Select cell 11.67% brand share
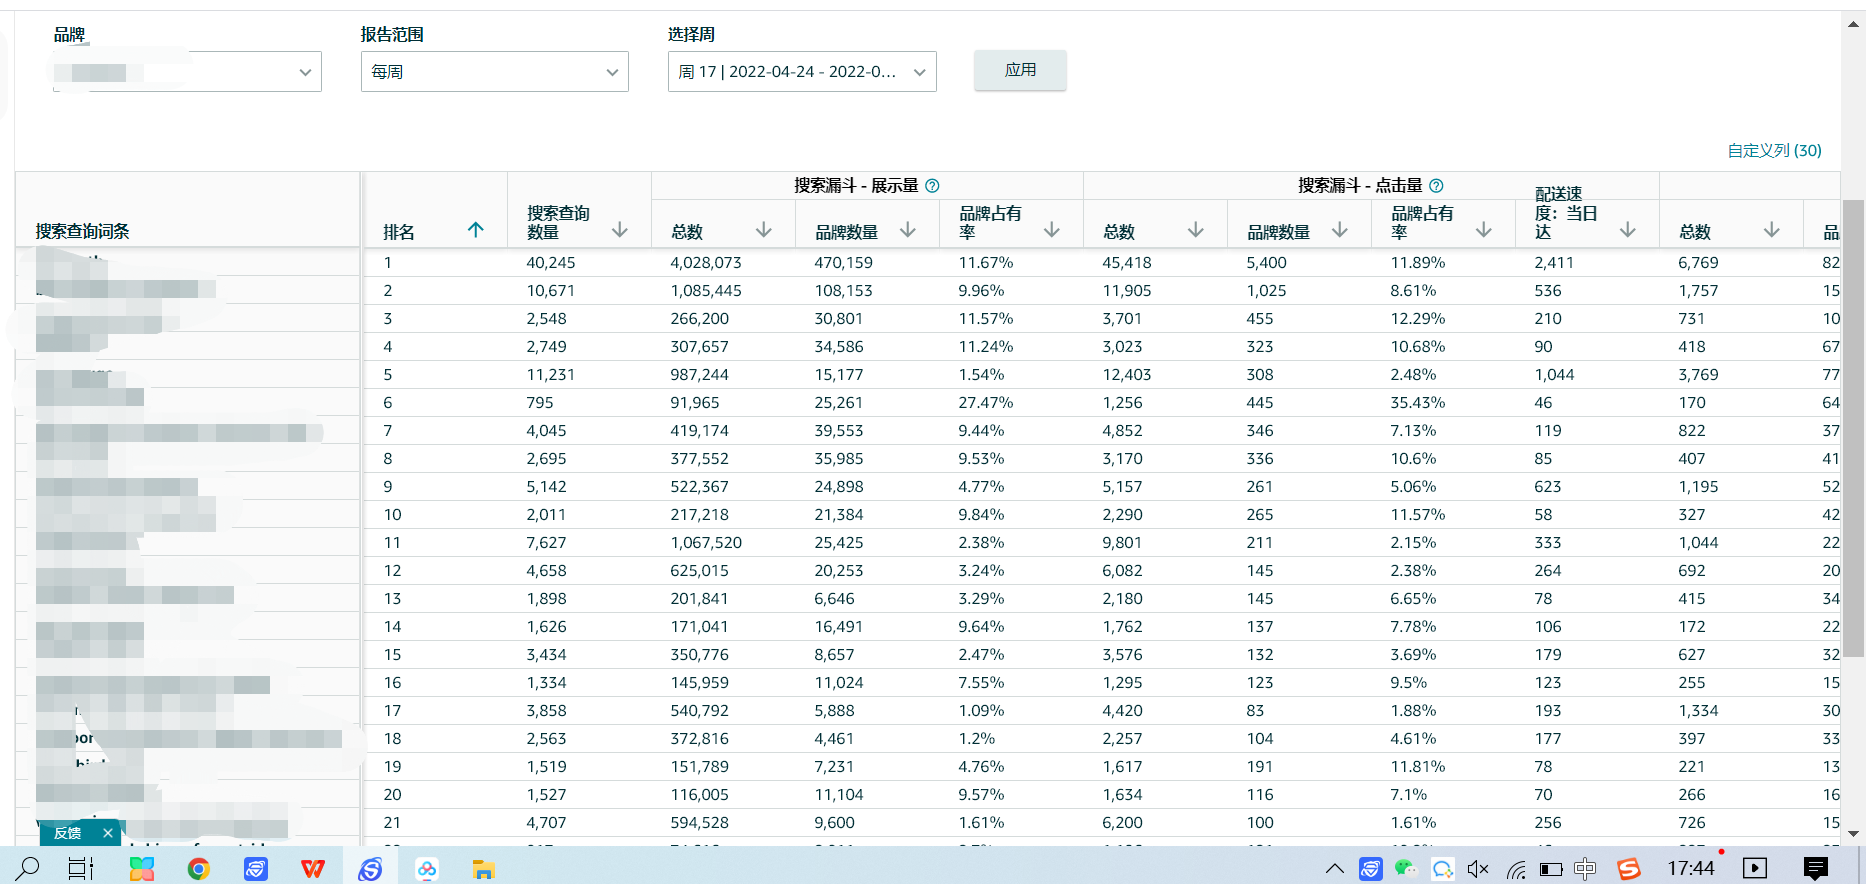Screen dimensions: 1866x884 pyautogui.click(x=986, y=263)
